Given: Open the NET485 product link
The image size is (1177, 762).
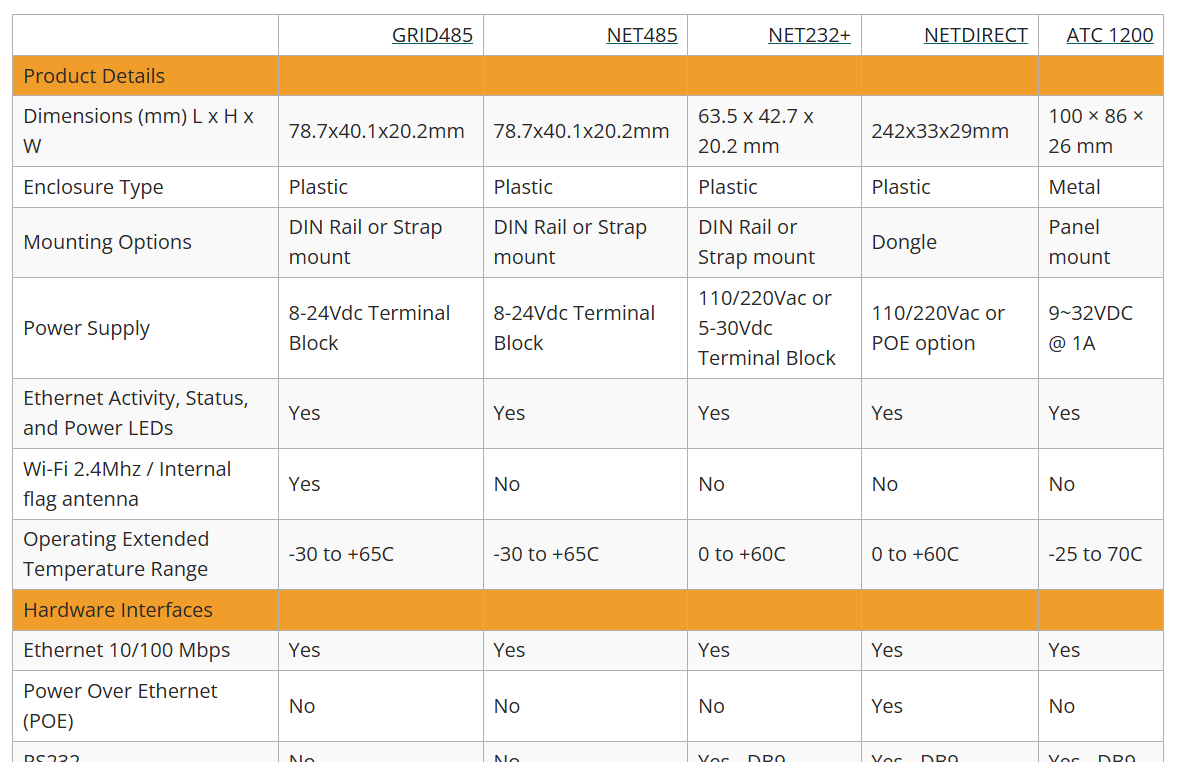Looking at the screenshot, I should click(x=642, y=35).
